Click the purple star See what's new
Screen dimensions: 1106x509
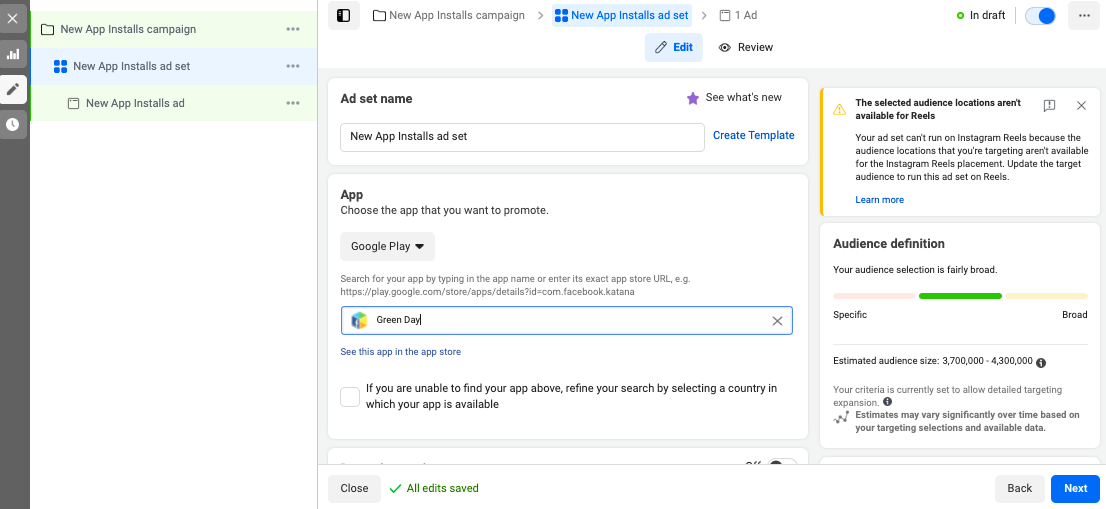734,98
